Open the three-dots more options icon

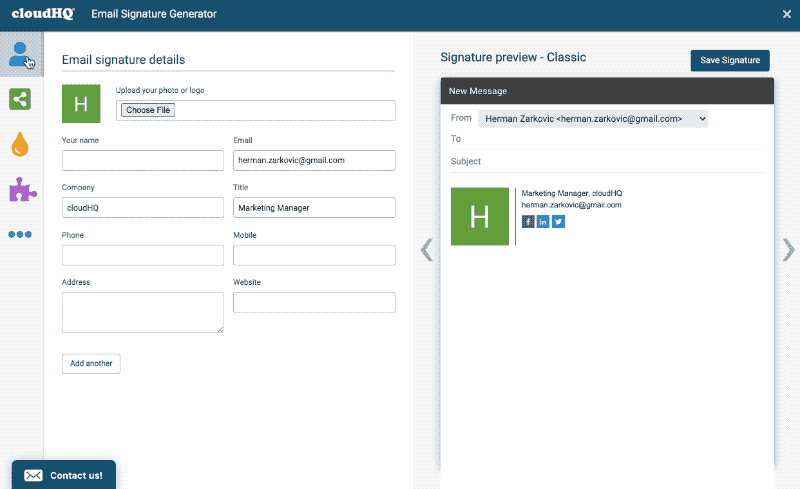[20, 235]
